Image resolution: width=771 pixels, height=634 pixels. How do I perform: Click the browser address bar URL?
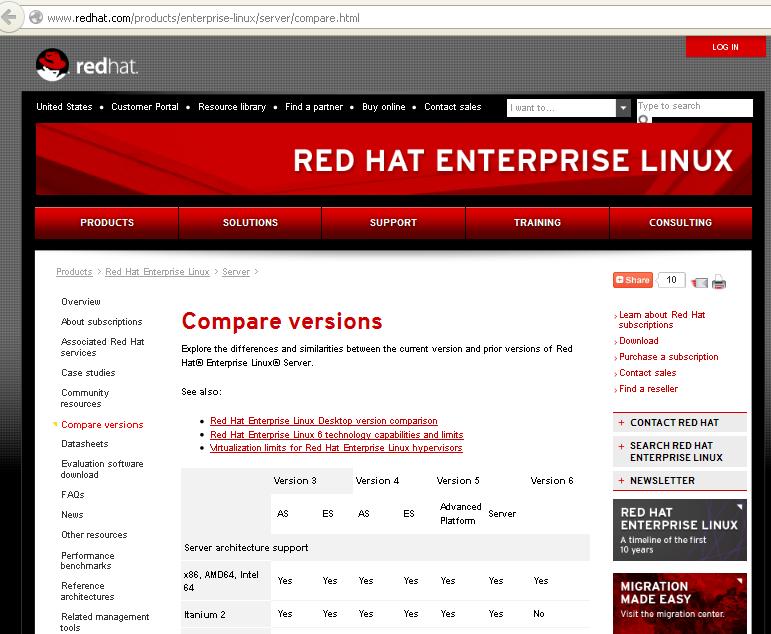(203, 18)
